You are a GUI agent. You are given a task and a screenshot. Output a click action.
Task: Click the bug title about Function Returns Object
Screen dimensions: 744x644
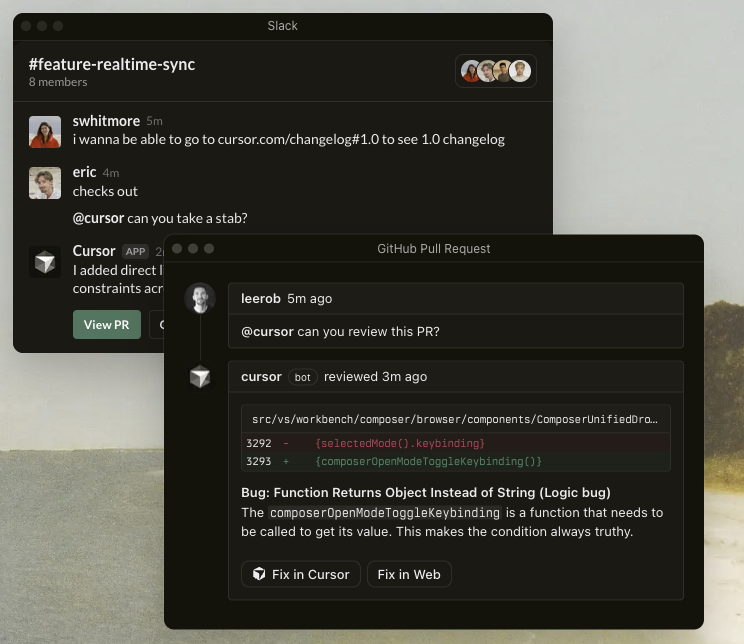426,493
